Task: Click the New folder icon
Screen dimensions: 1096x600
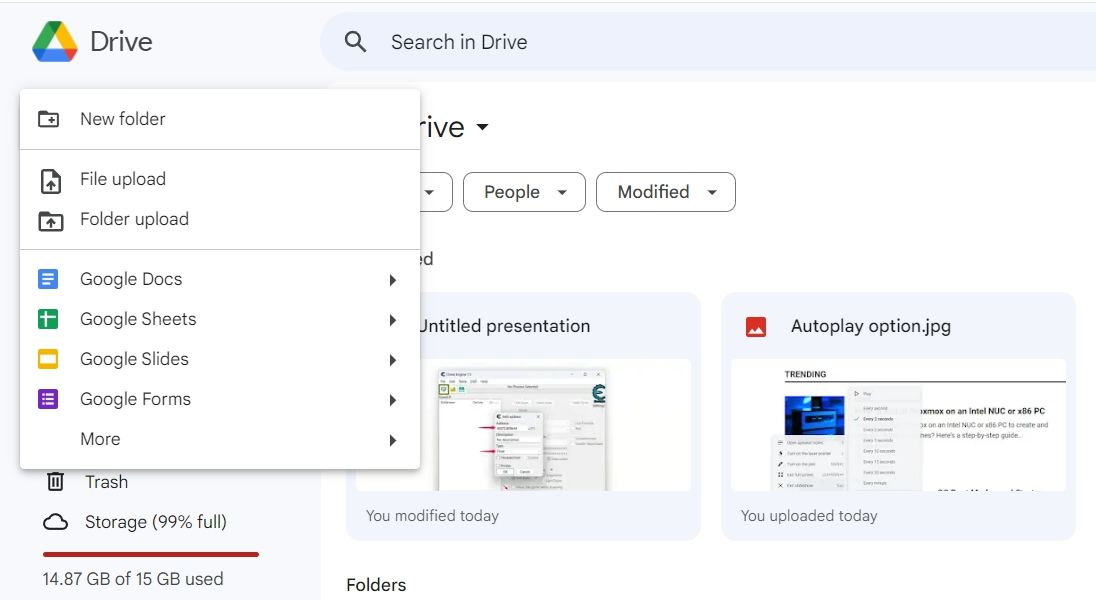Action: (47, 118)
